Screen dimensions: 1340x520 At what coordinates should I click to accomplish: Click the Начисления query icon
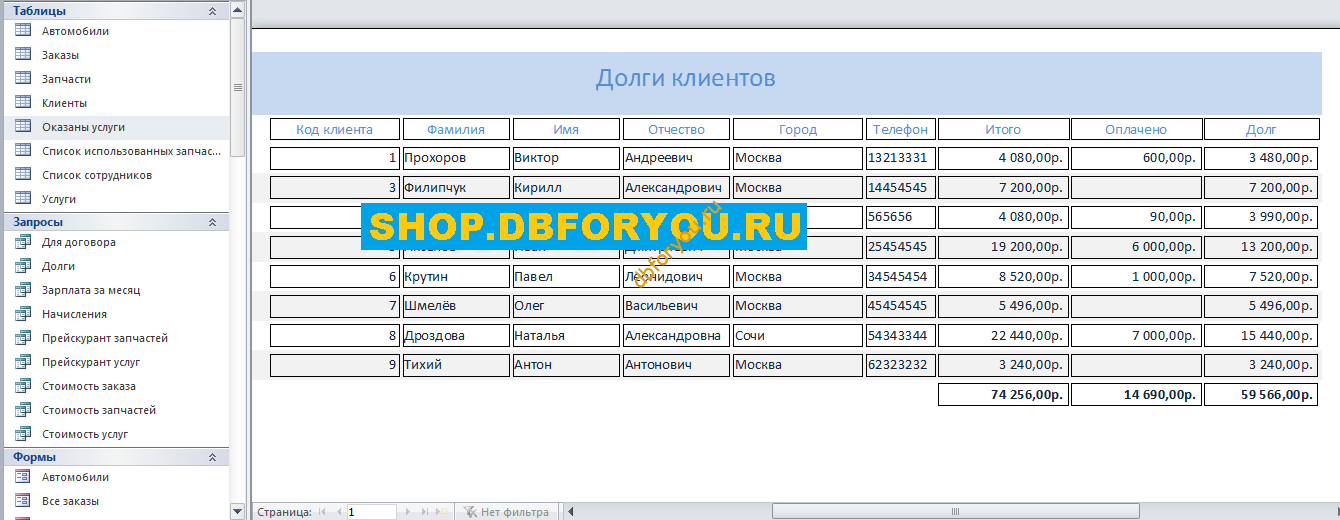(x=23, y=314)
